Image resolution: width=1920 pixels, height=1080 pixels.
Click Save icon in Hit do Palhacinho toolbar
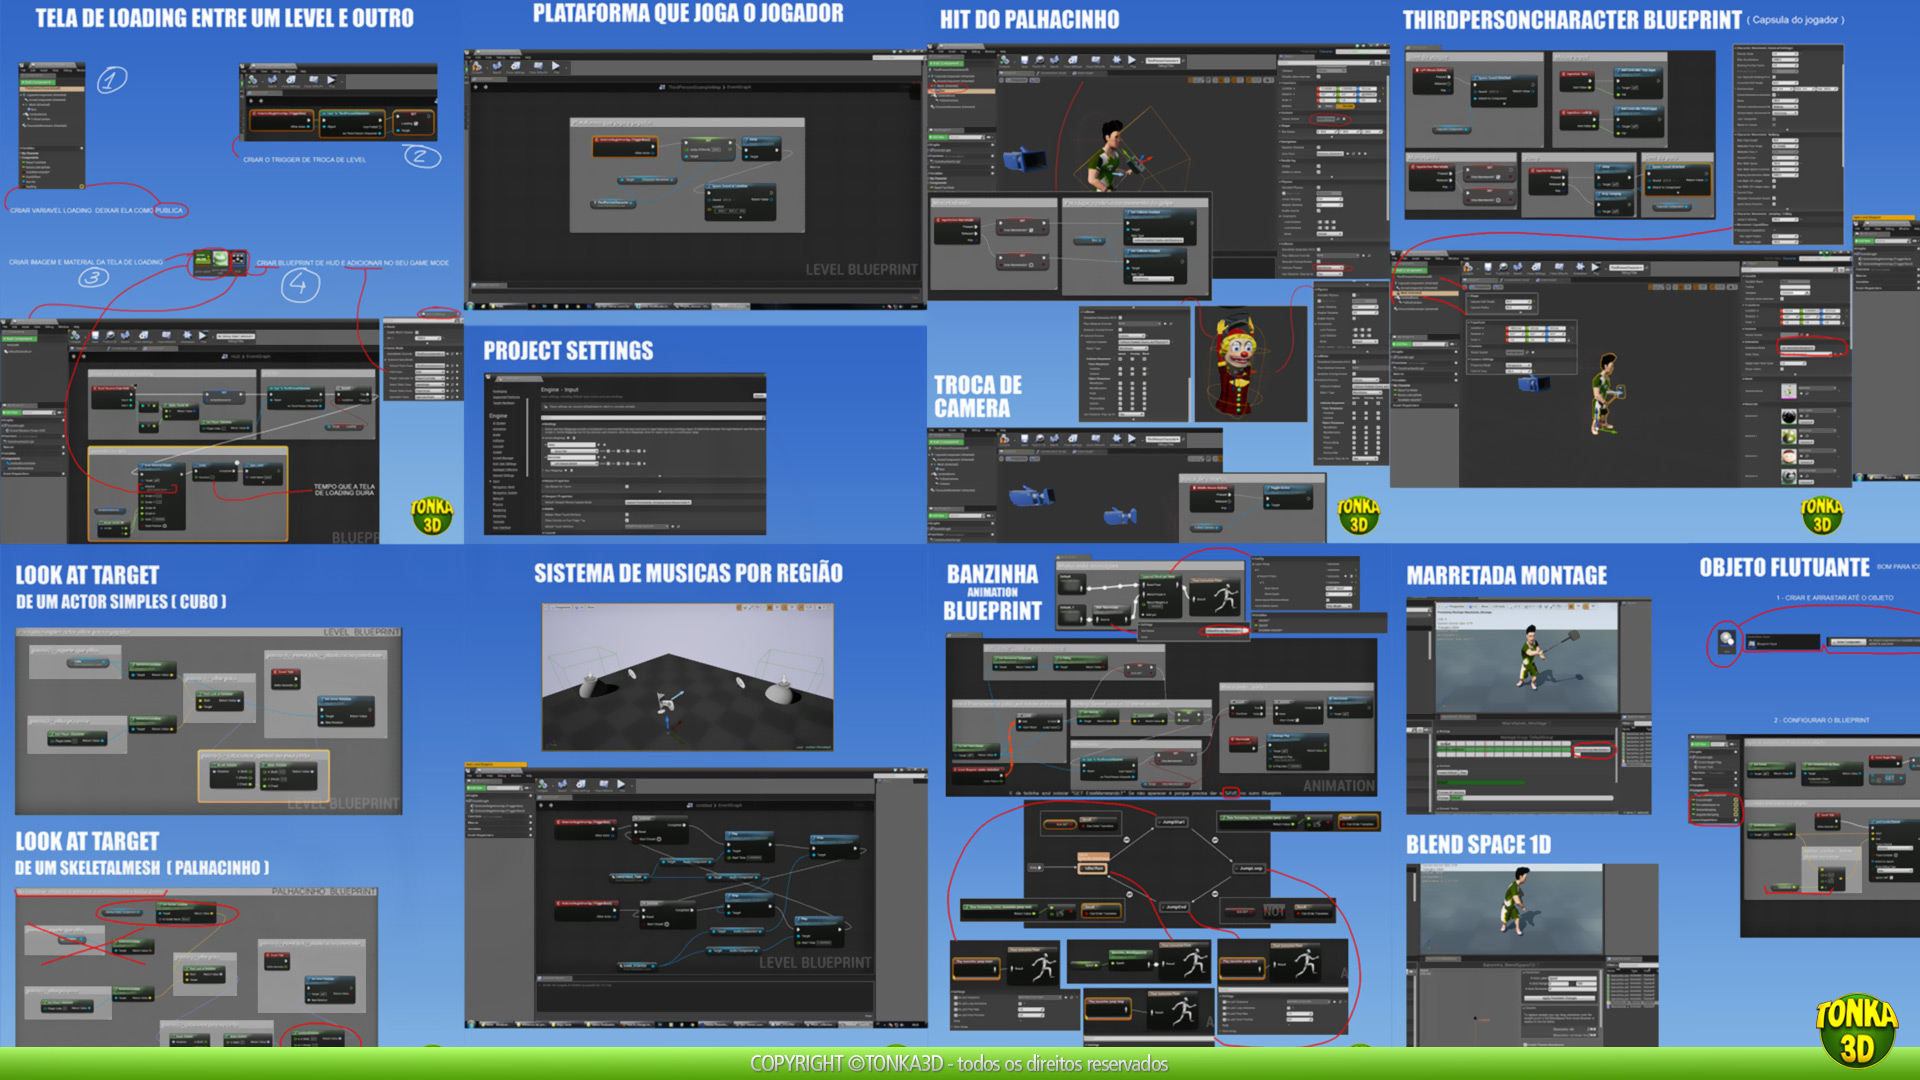coord(1024,60)
